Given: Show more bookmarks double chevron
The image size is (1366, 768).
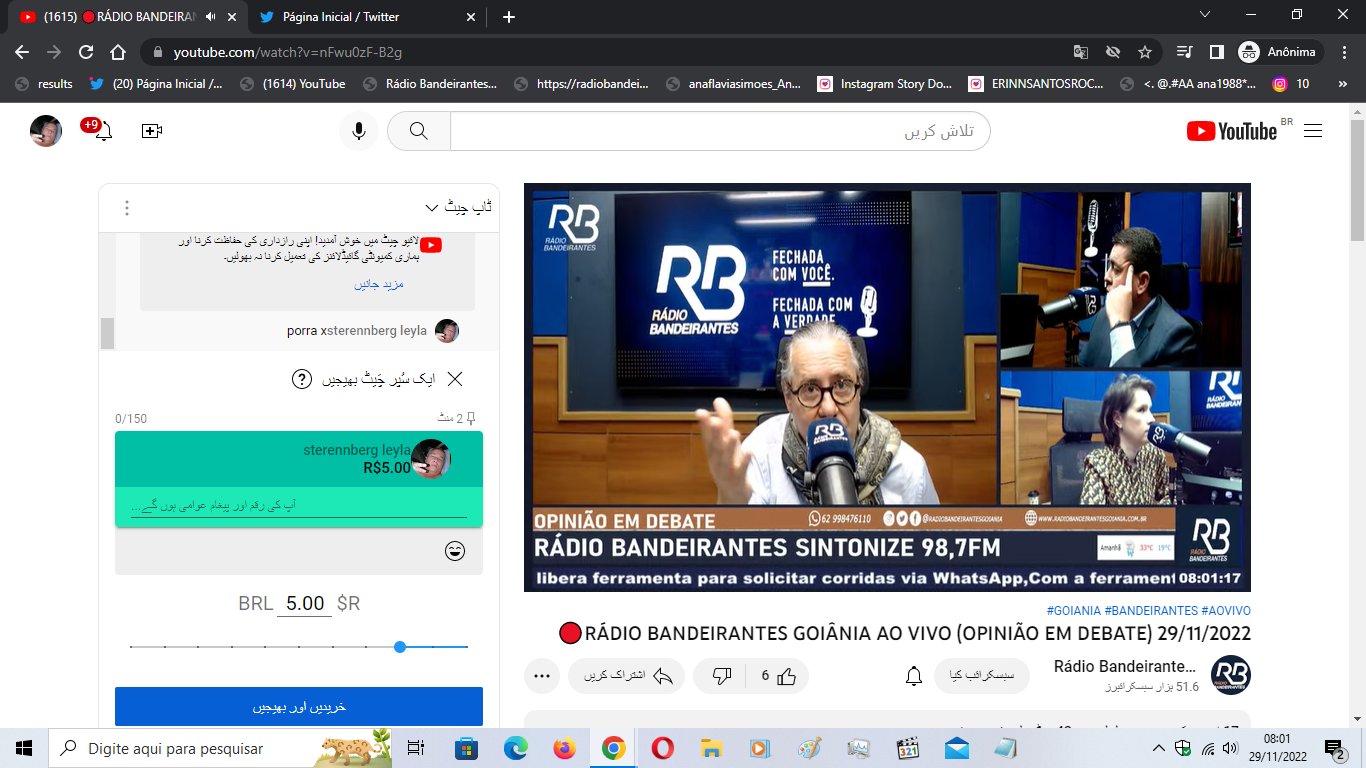Looking at the screenshot, I should click(x=1342, y=85).
